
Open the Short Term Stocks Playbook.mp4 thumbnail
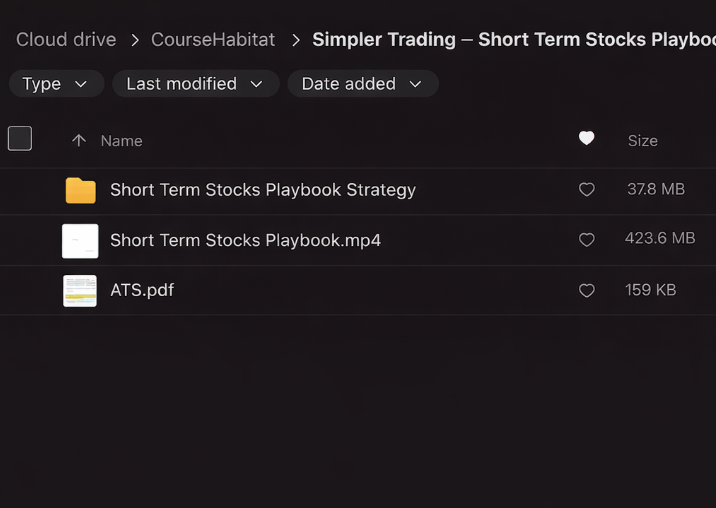point(80,241)
